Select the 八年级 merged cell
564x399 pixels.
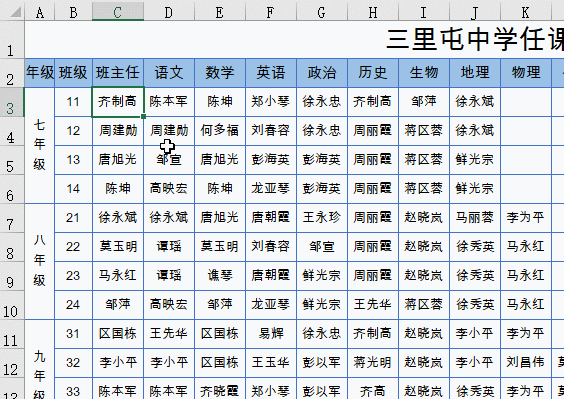tap(40, 261)
